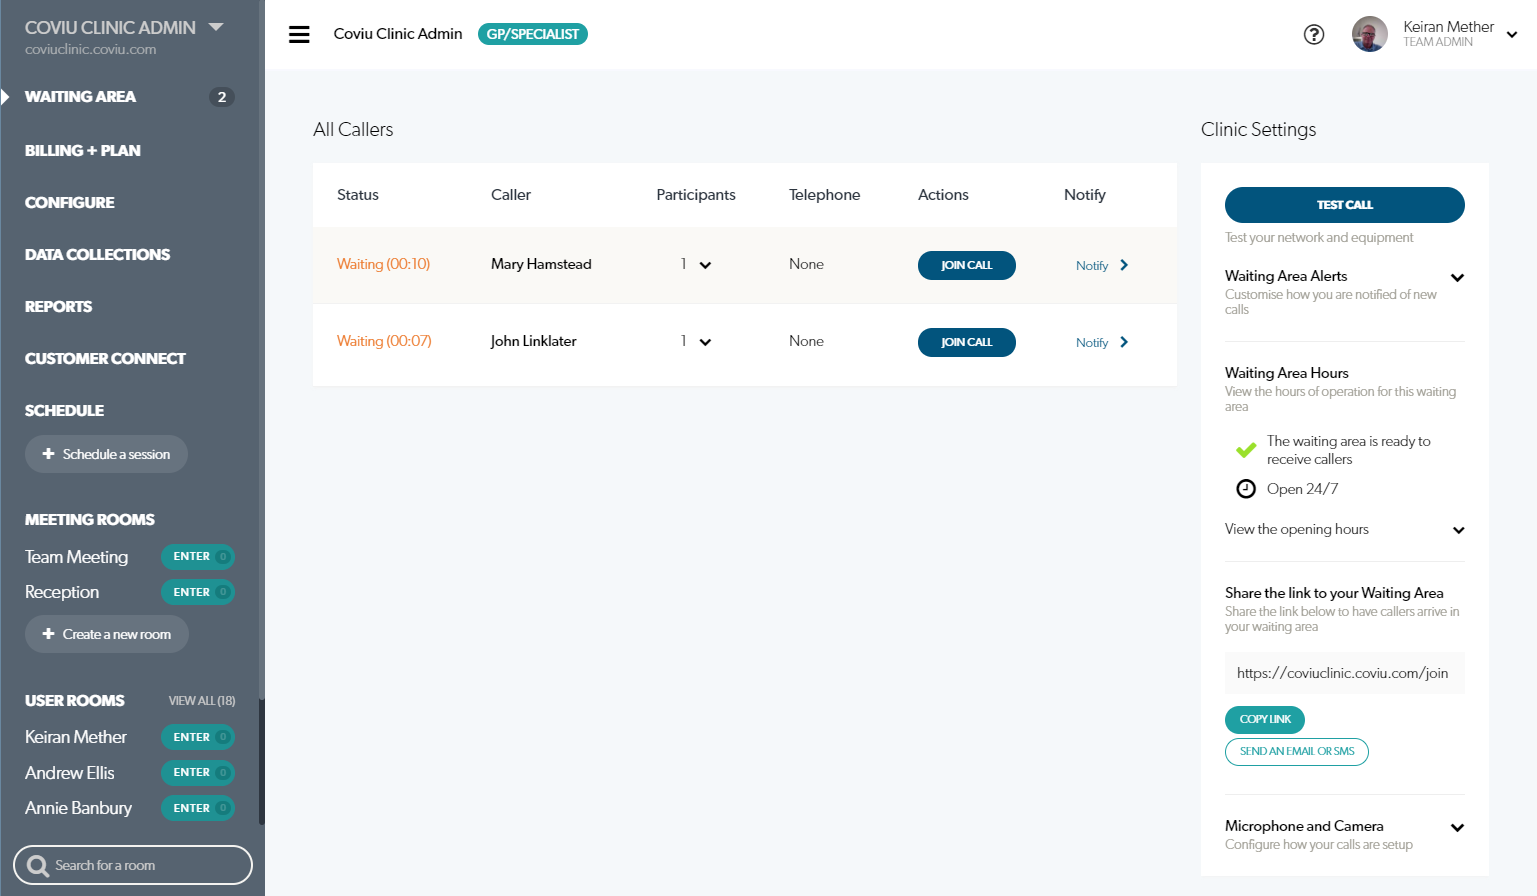The image size is (1537, 896).
Task: Join Mary Hamstead's call
Action: coord(967,265)
